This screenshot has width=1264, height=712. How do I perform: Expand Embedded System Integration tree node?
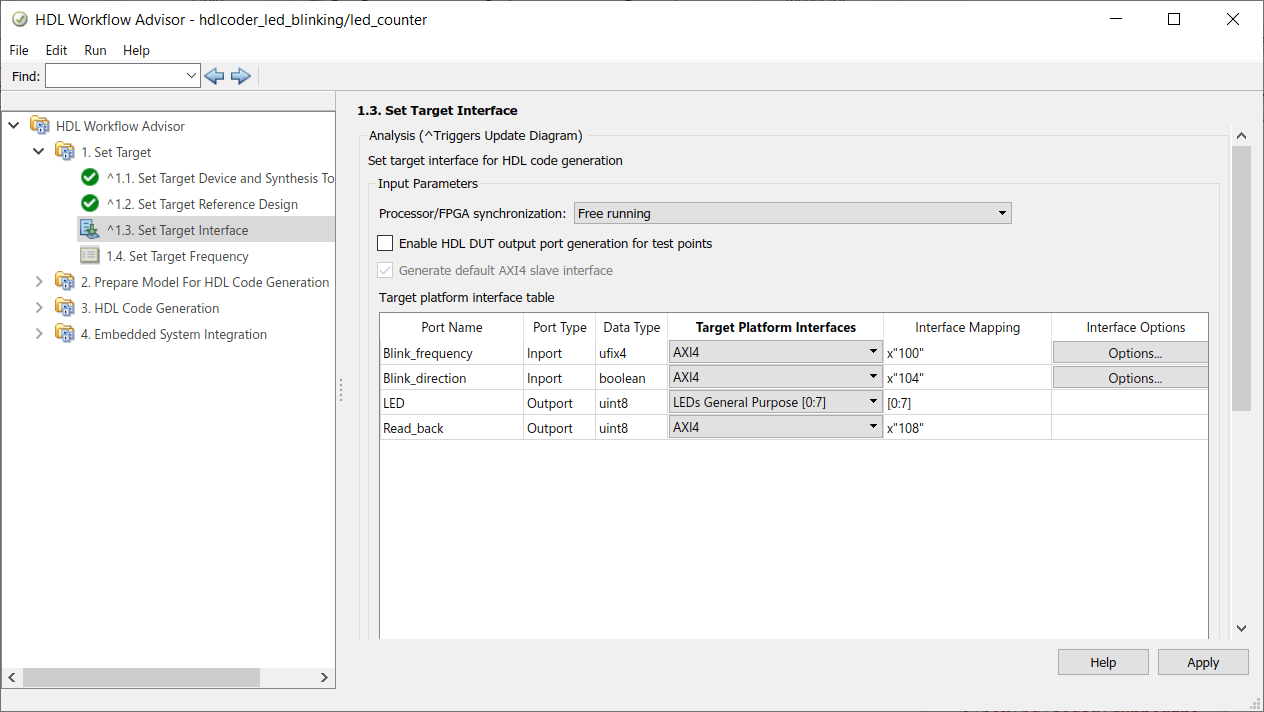[x=39, y=334]
